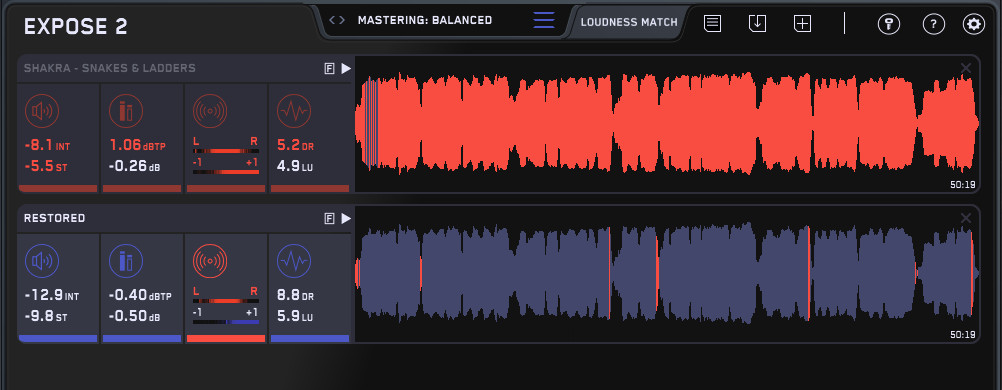Click inside the red Shakra waveform
Image resolution: width=1002 pixels, height=390 pixels.
(x=667, y=123)
